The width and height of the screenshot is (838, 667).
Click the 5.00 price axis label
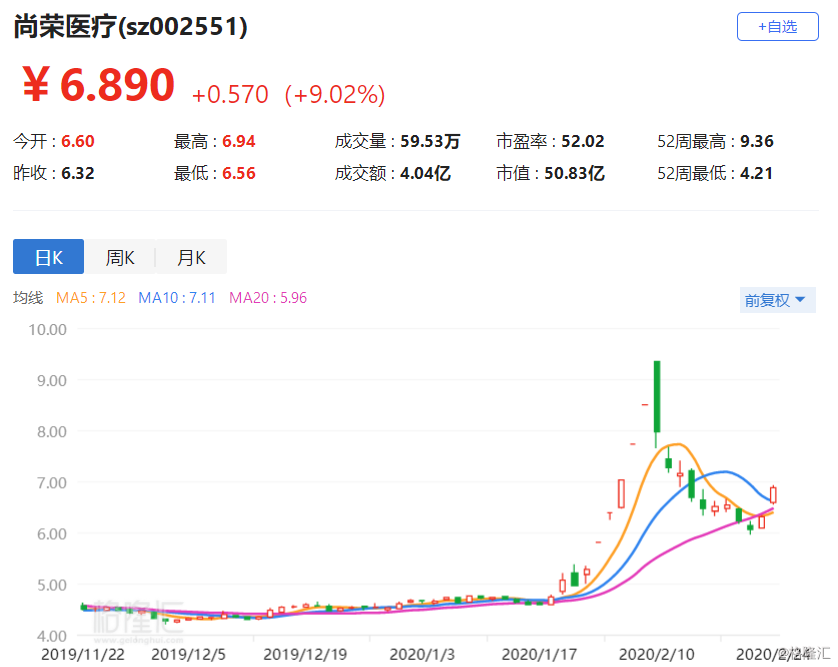point(52,585)
